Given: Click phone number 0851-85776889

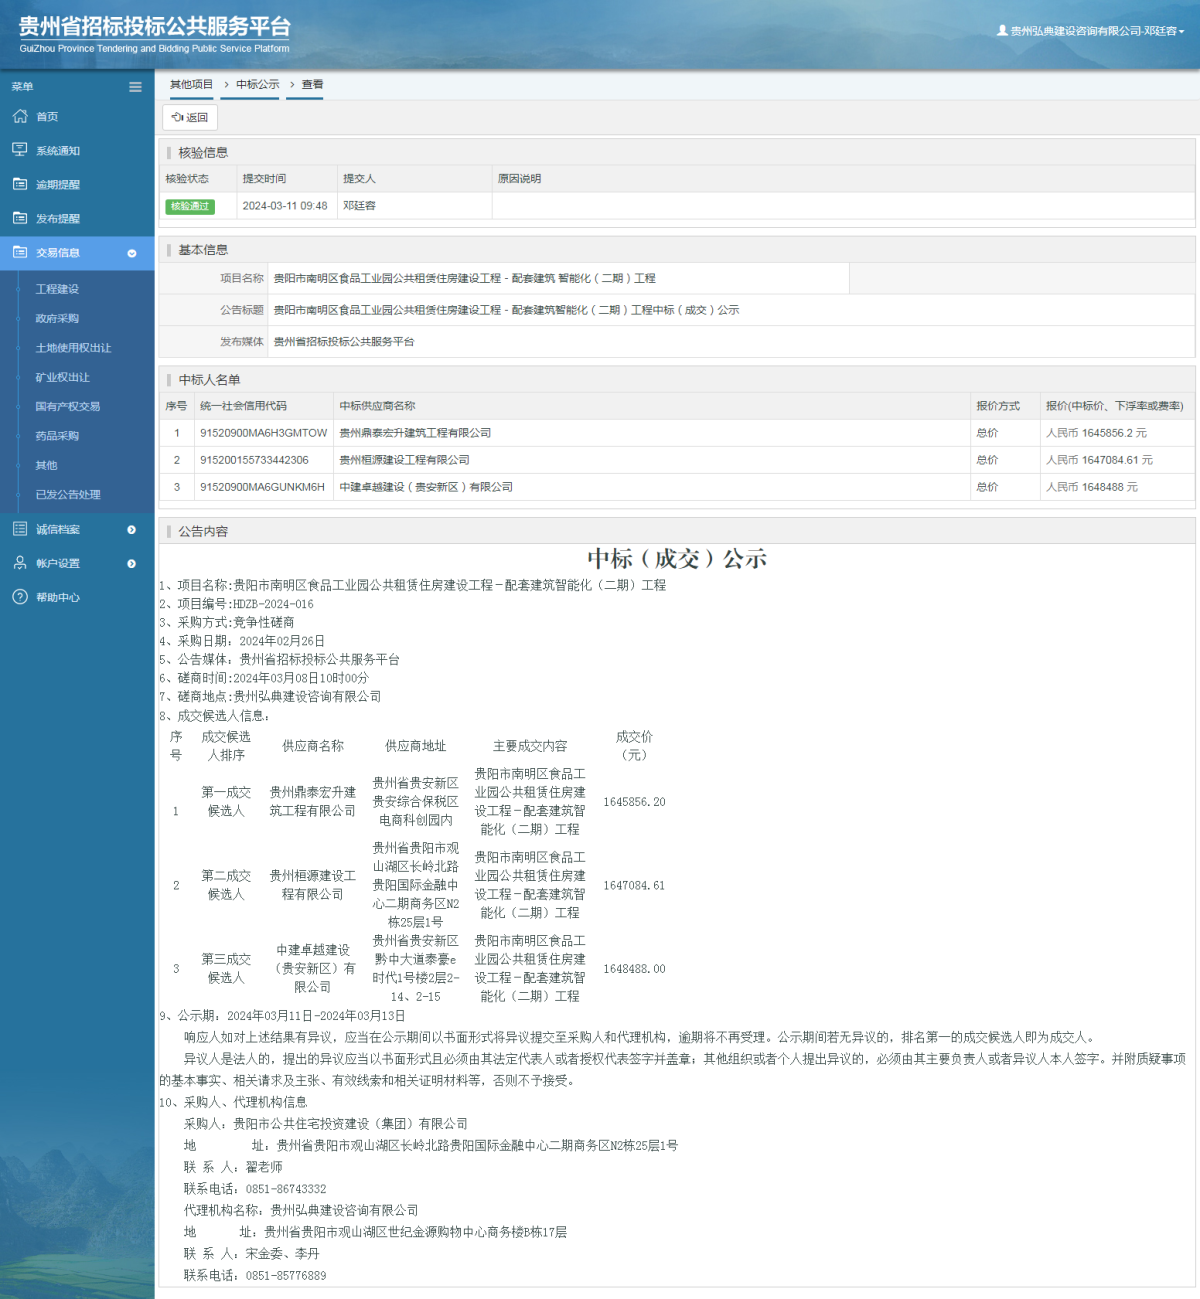Looking at the screenshot, I should [286, 1276].
